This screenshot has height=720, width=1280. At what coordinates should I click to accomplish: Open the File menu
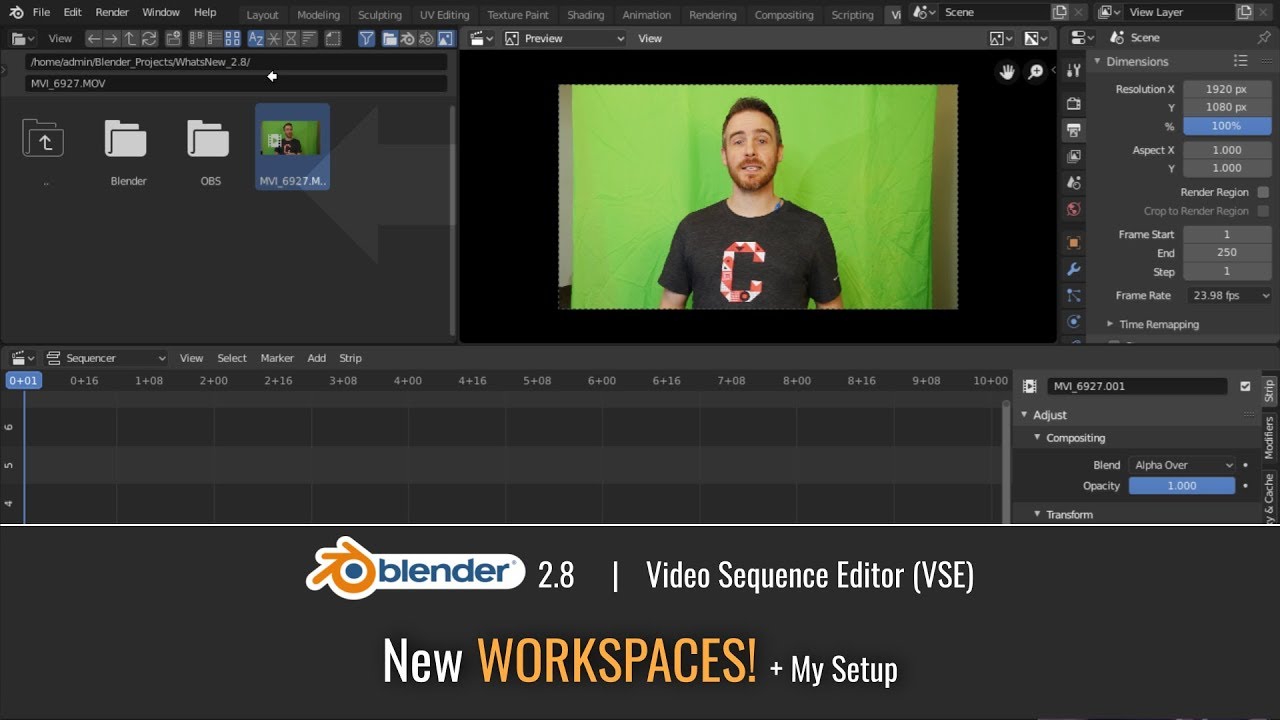pyautogui.click(x=41, y=12)
